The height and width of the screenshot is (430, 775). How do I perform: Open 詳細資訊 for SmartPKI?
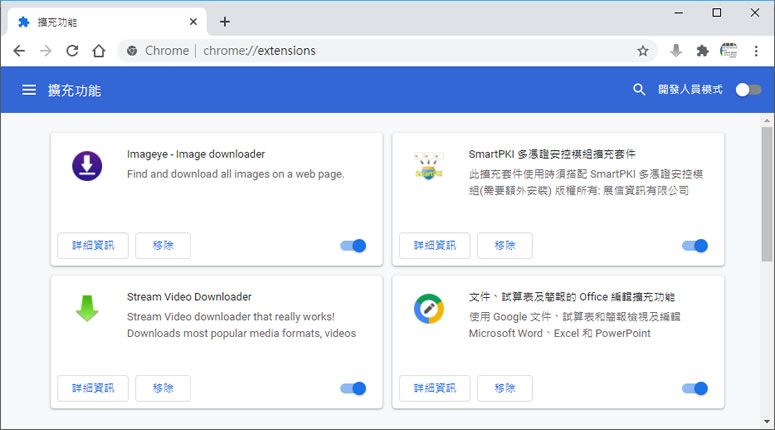click(435, 245)
